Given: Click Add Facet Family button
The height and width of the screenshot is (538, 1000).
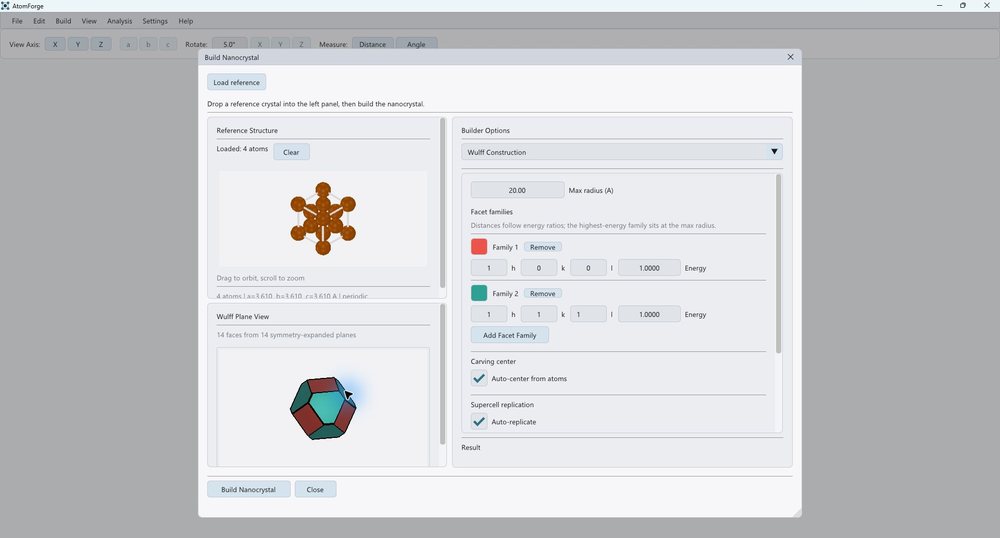Looking at the screenshot, I should [x=510, y=335].
